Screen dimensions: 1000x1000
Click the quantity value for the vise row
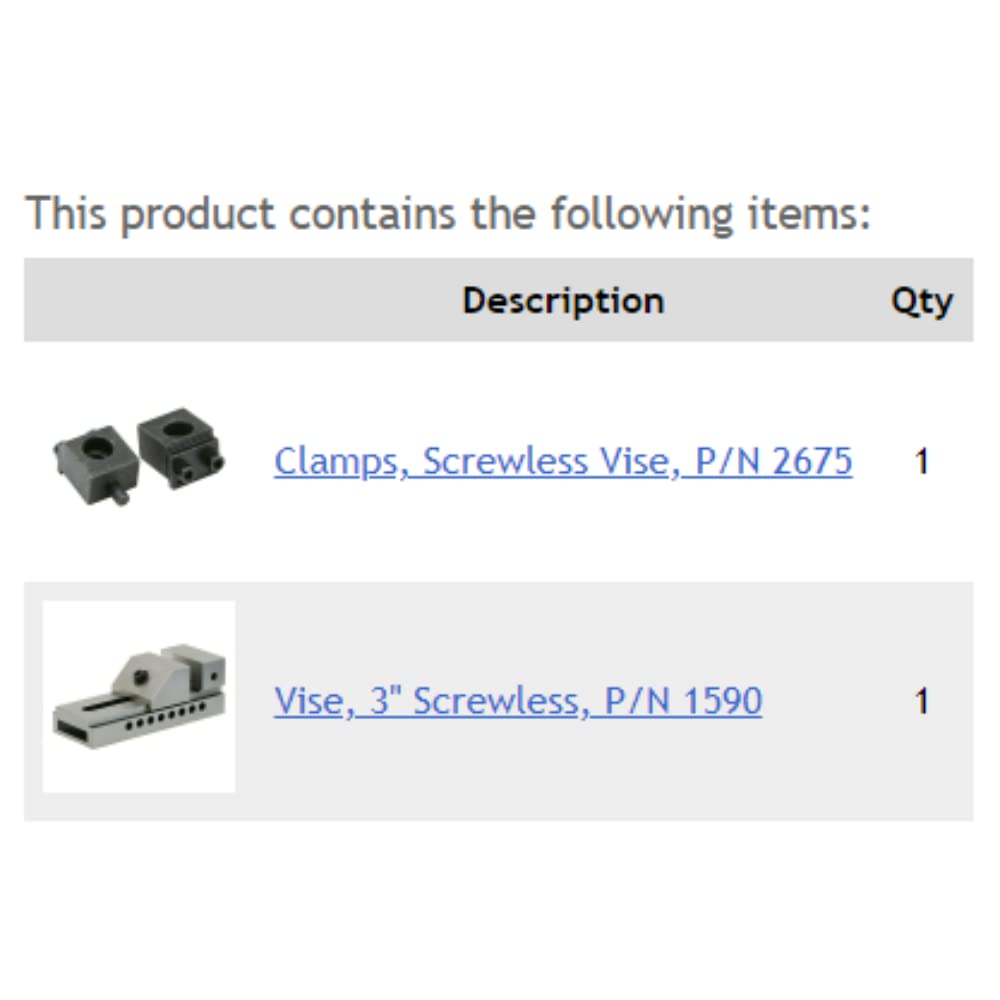tap(921, 701)
